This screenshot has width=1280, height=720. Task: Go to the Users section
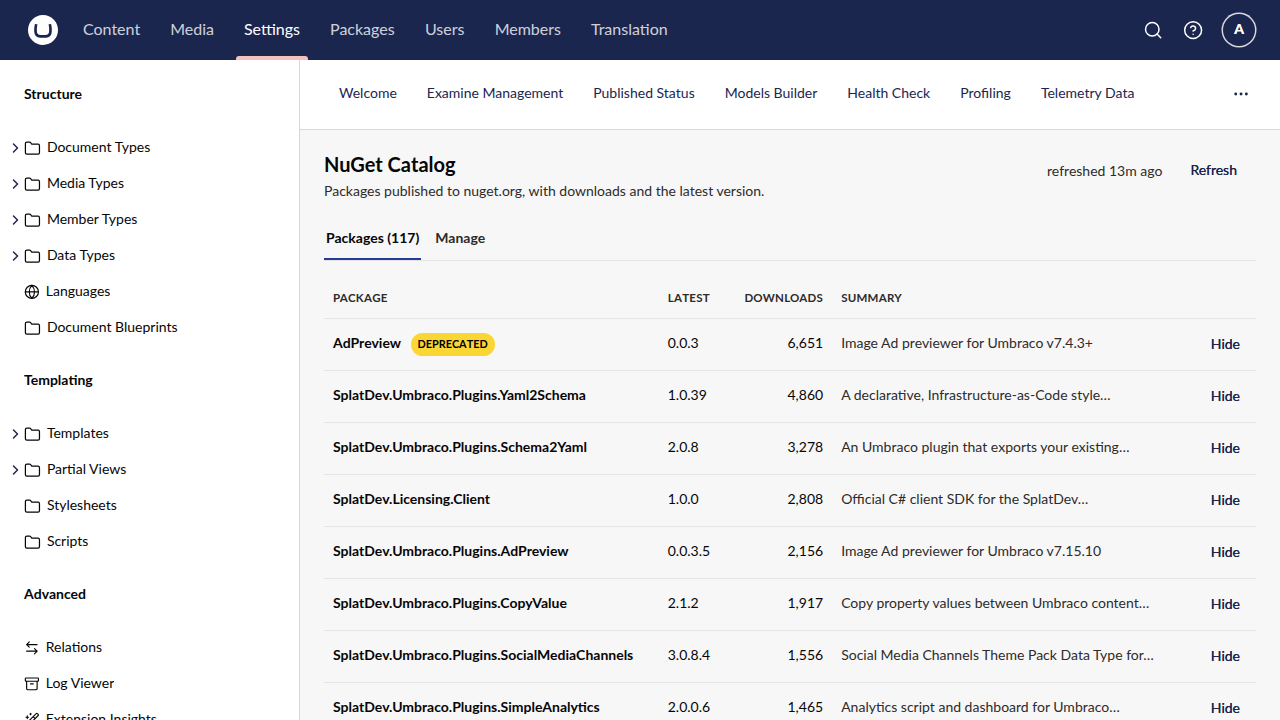(445, 30)
